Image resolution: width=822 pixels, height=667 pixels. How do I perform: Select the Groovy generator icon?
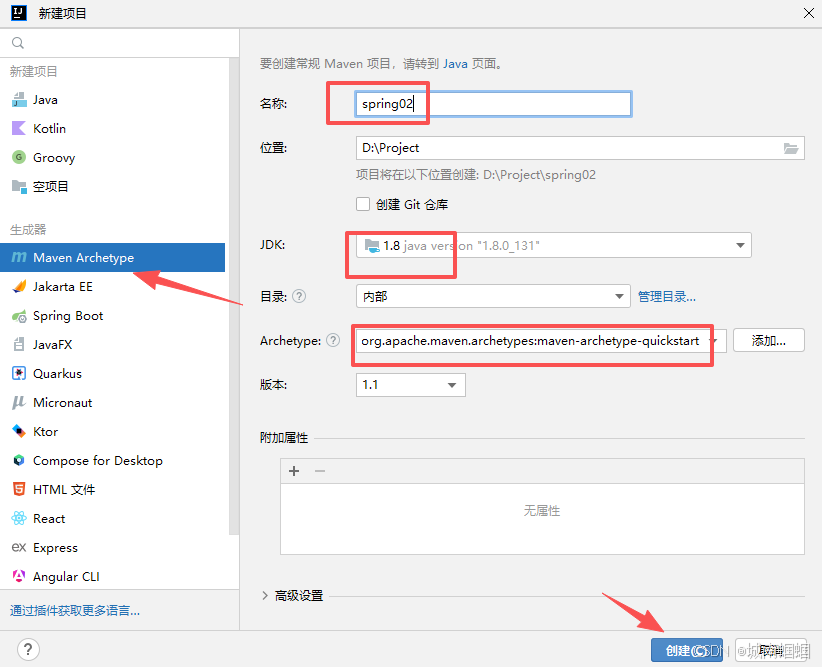pos(18,157)
